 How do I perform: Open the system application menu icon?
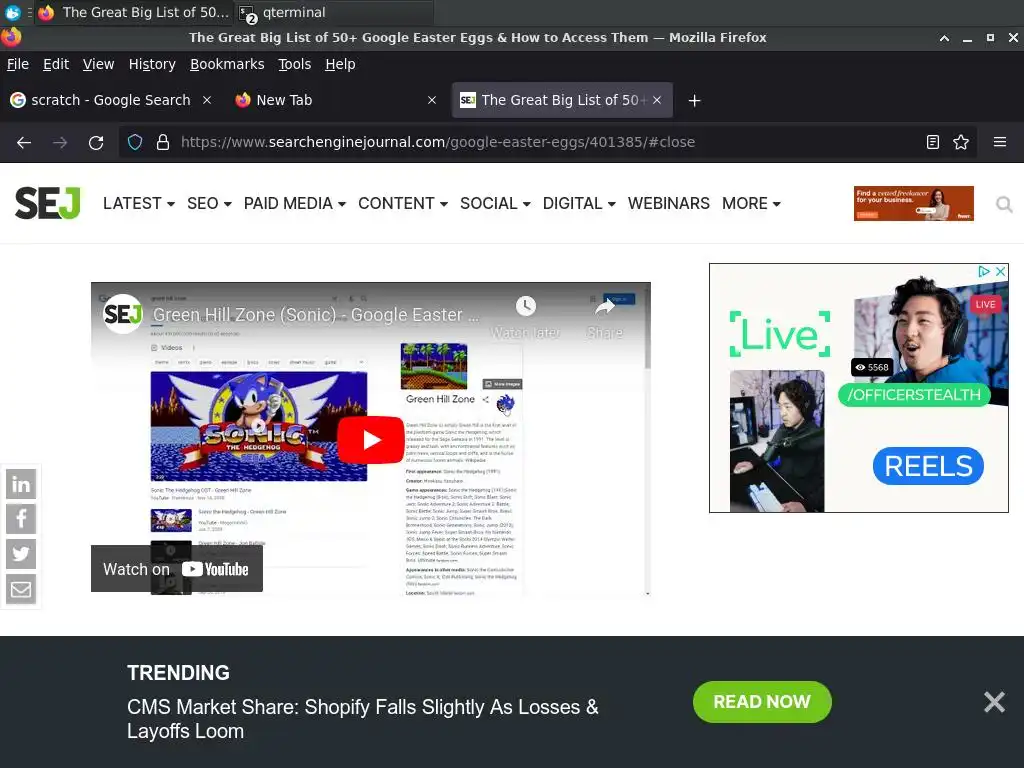pyautogui.click(x=12, y=12)
